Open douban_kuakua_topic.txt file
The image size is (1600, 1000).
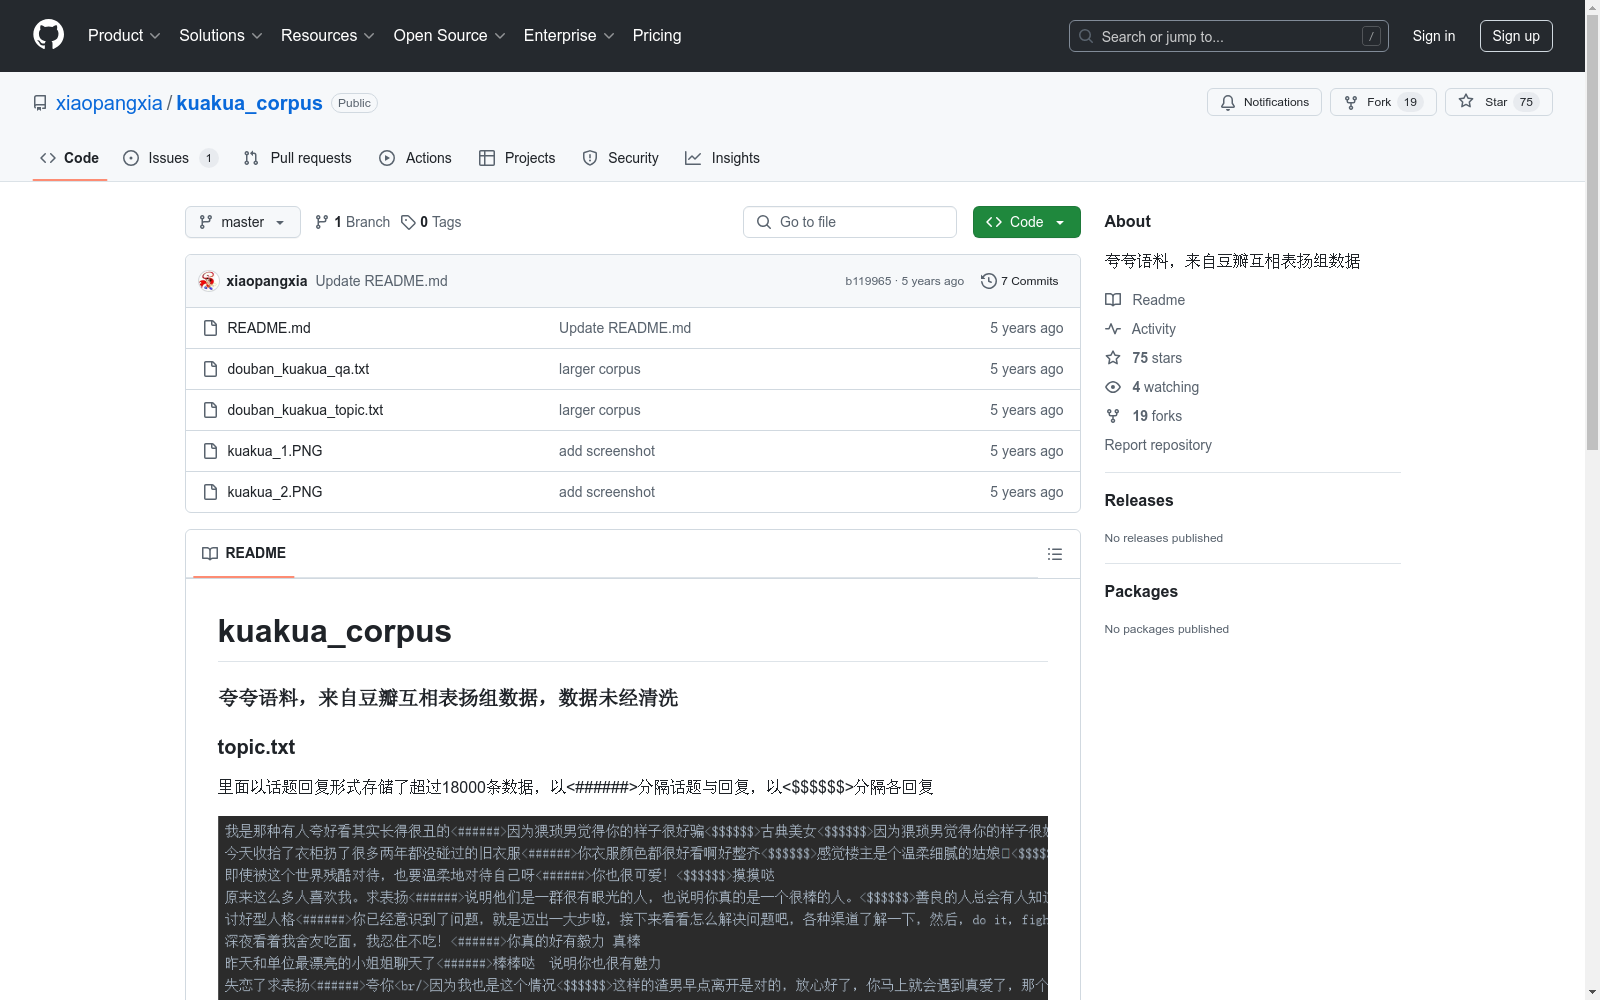coord(305,410)
